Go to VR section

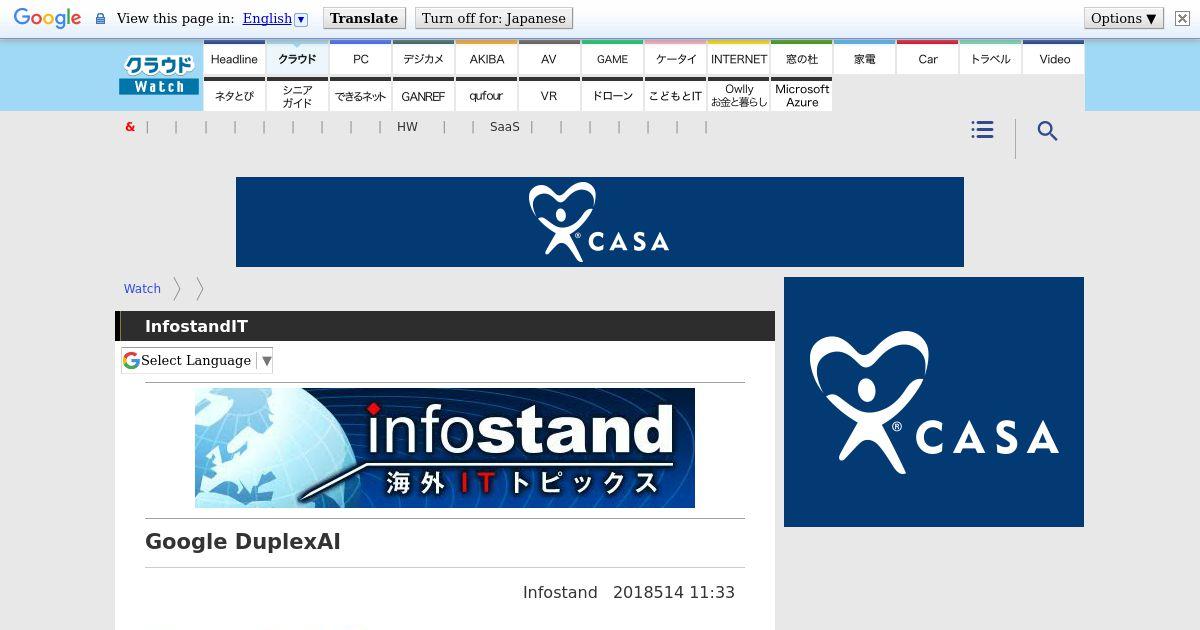[549, 96]
